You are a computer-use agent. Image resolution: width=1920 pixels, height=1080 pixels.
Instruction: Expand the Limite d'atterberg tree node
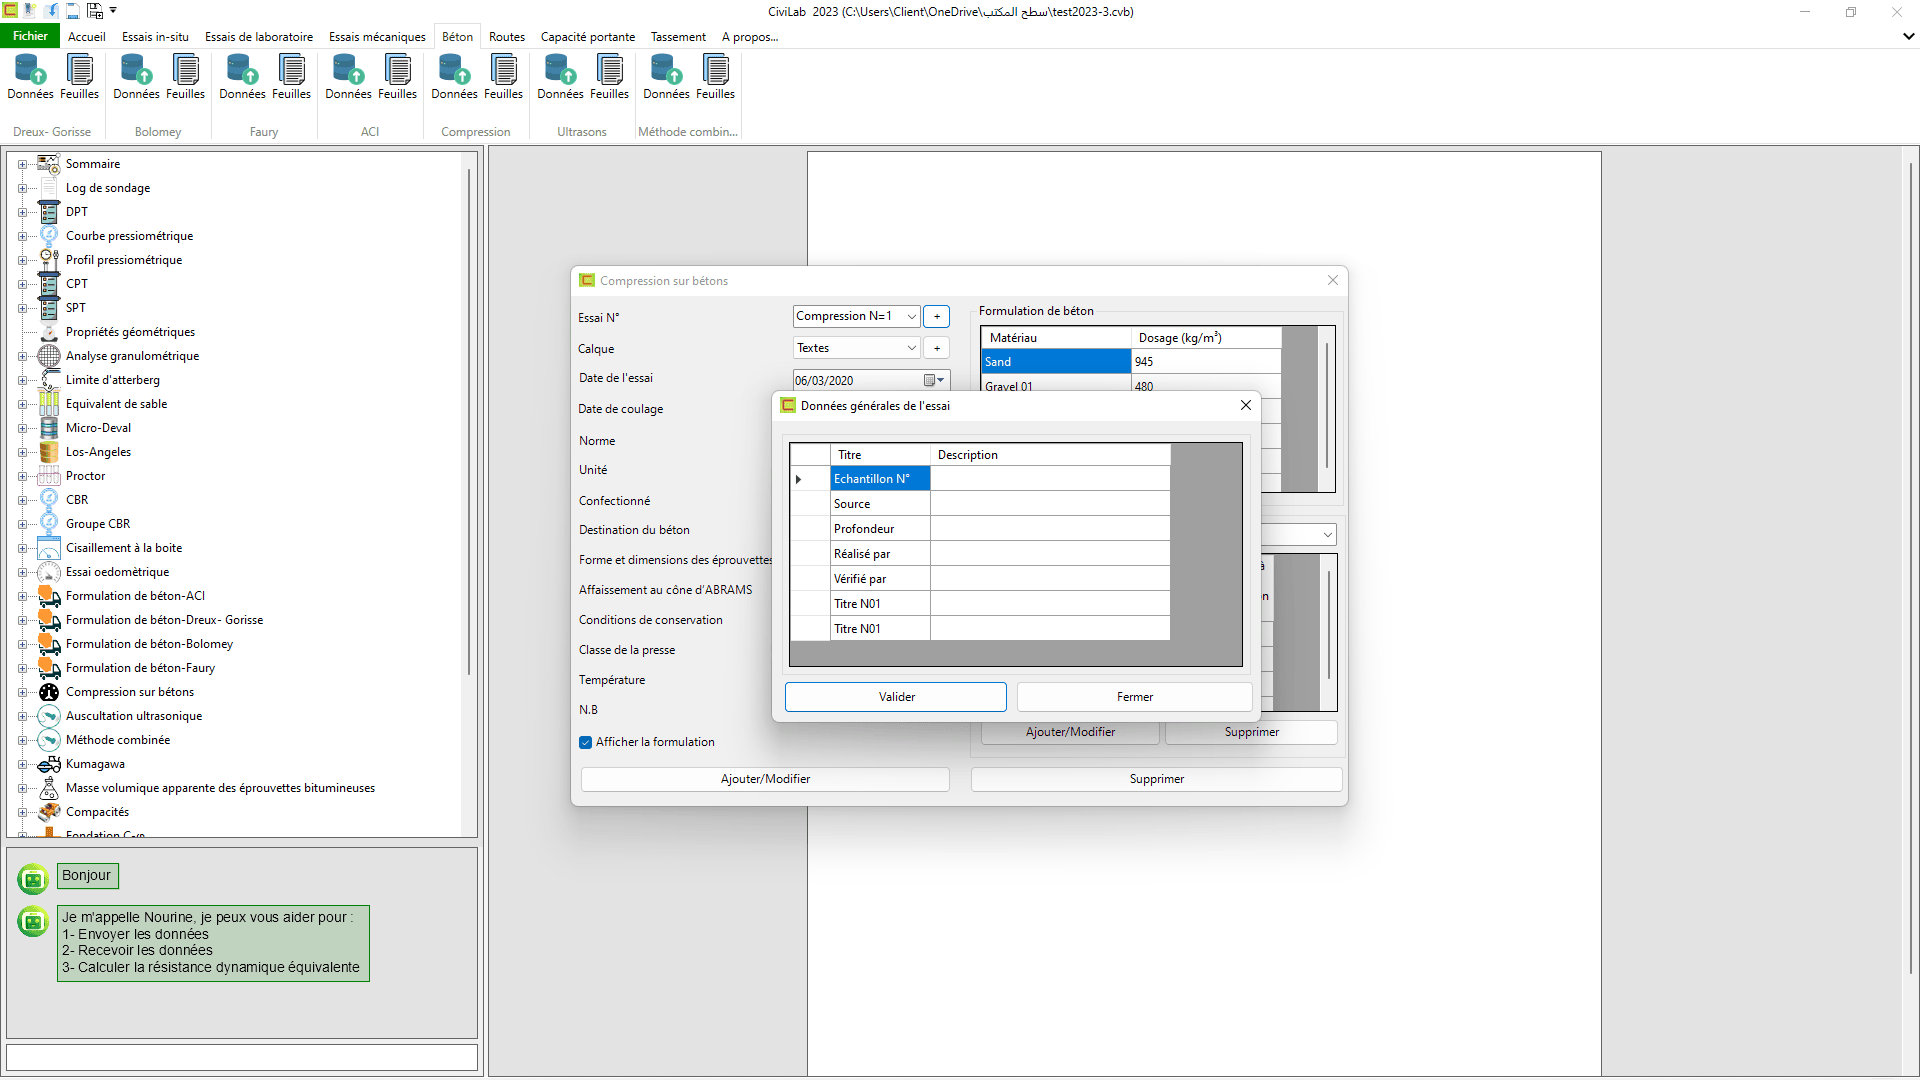(22, 380)
